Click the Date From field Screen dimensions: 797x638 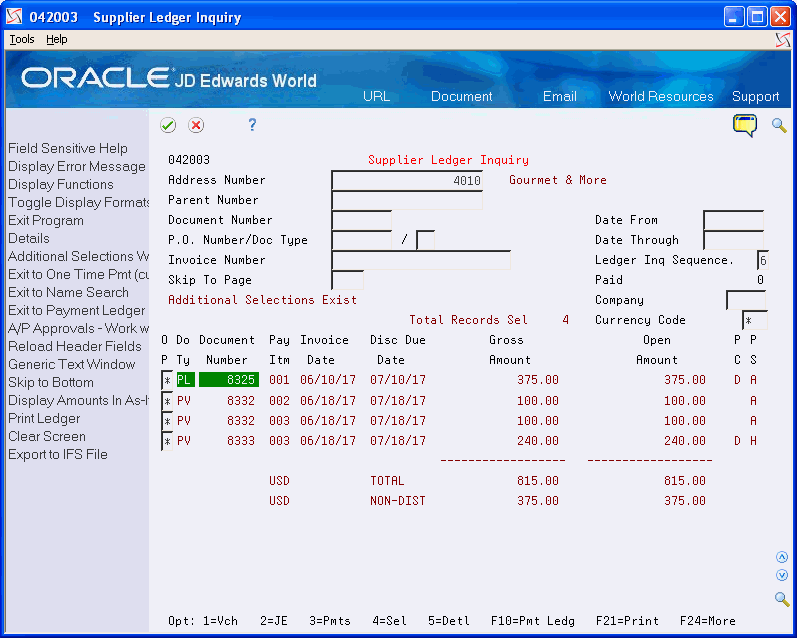(733, 220)
